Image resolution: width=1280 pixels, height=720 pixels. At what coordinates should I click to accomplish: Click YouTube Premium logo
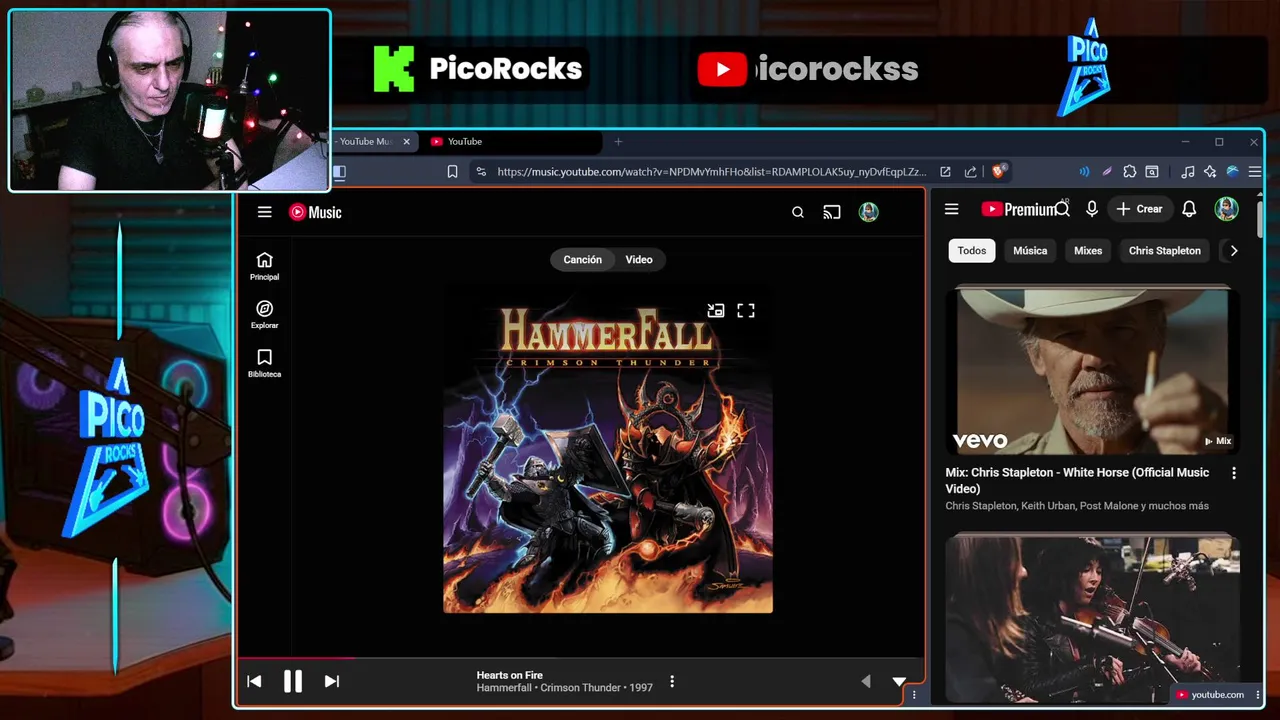click(1018, 209)
